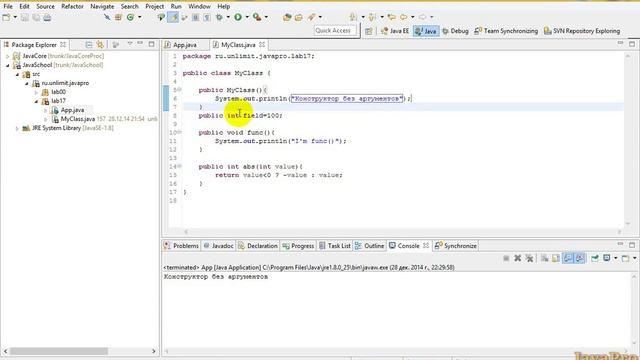This screenshot has width=640, height=360.
Task: Click the Open Perspective icon
Action: [369, 31]
